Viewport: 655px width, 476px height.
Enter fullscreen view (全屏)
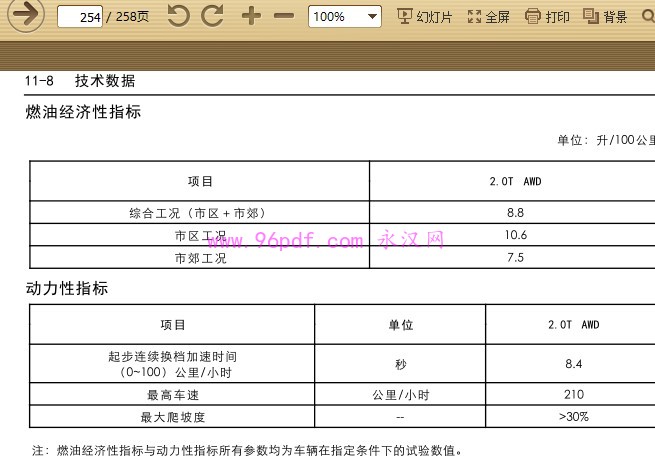point(489,17)
